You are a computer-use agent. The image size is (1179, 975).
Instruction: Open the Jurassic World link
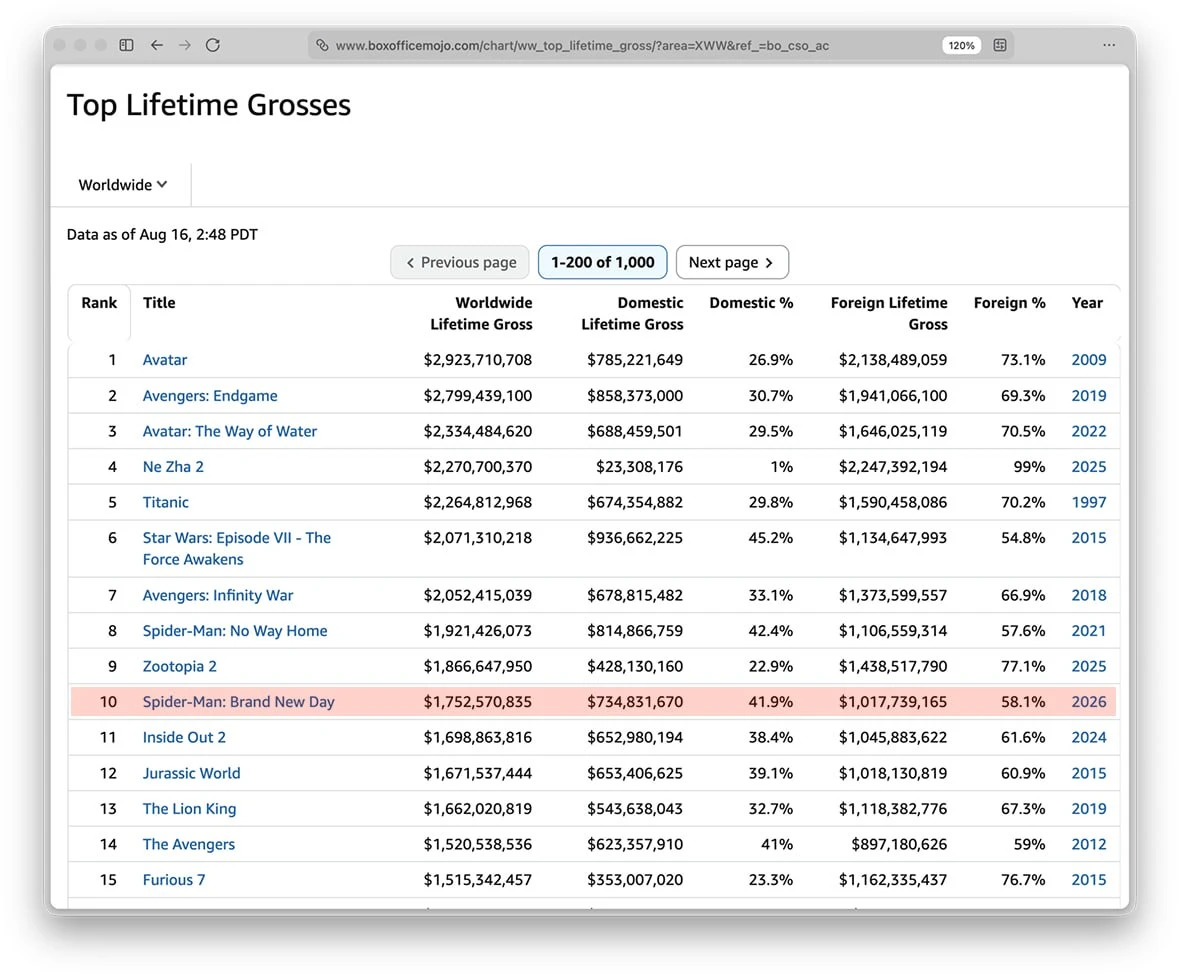(x=192, y=774)
